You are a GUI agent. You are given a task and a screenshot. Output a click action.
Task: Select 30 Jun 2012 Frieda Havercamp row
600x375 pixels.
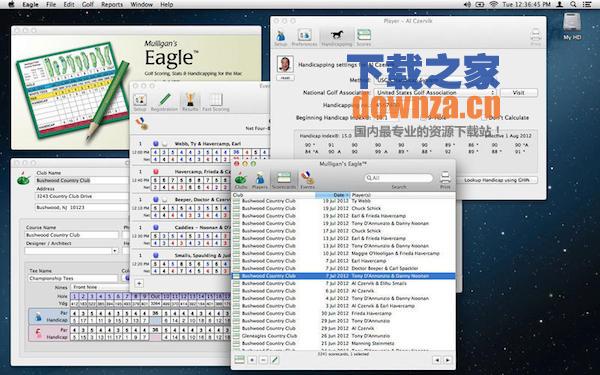tap(343, 313)
